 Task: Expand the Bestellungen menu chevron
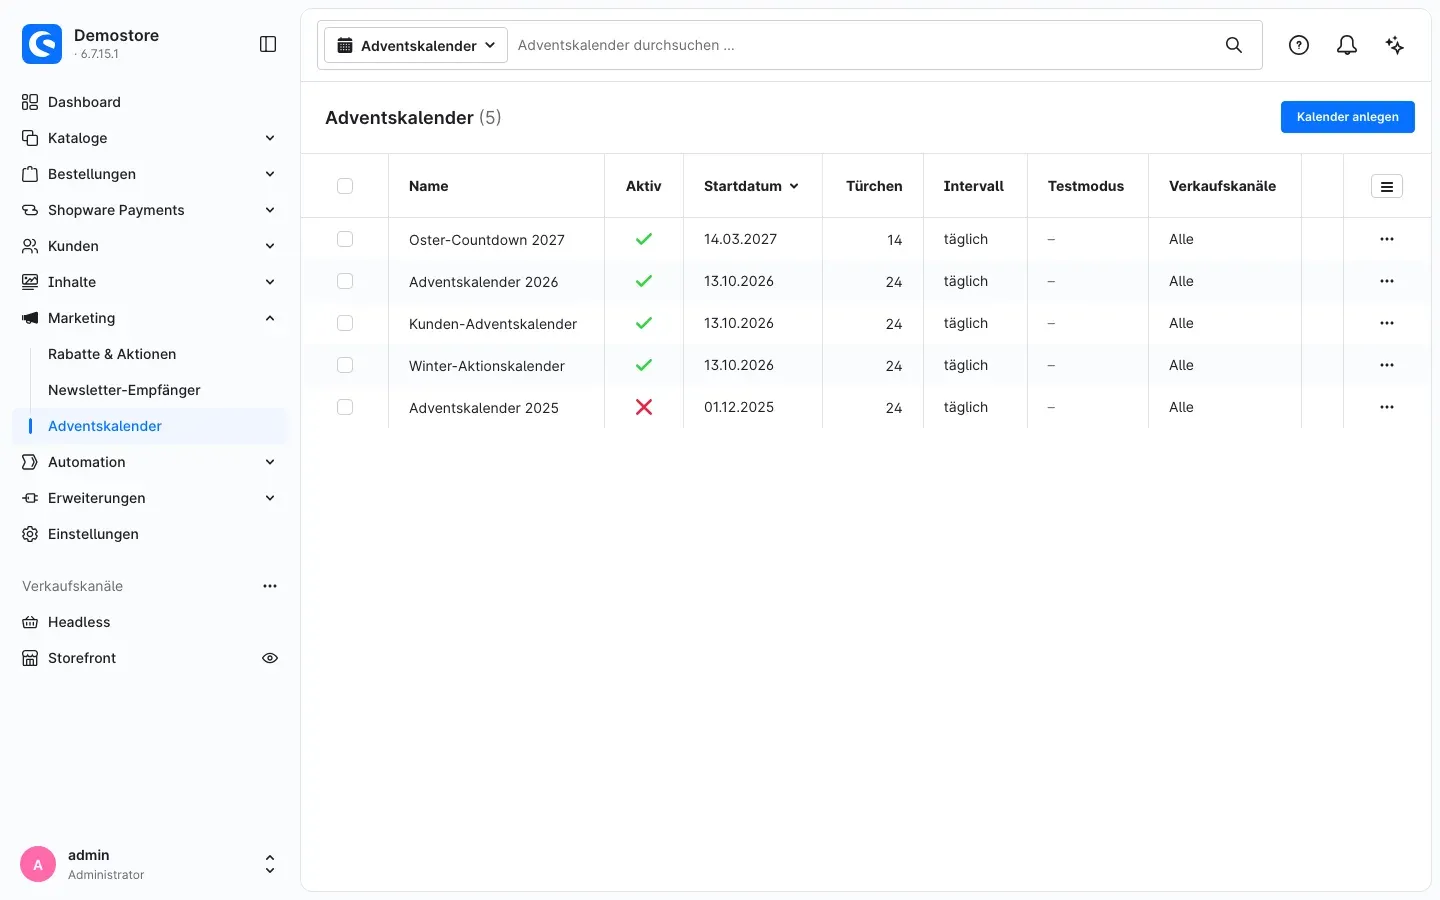tap(270, 174)
